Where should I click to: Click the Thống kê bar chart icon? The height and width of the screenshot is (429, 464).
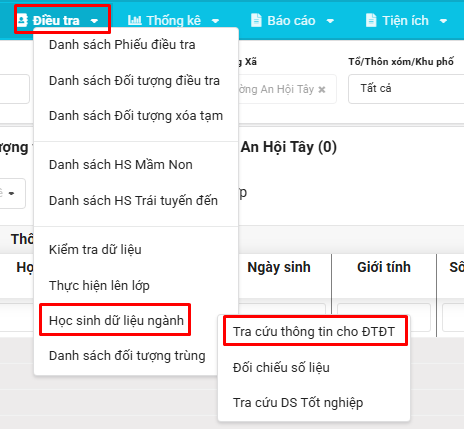click(x=135, y=20)
